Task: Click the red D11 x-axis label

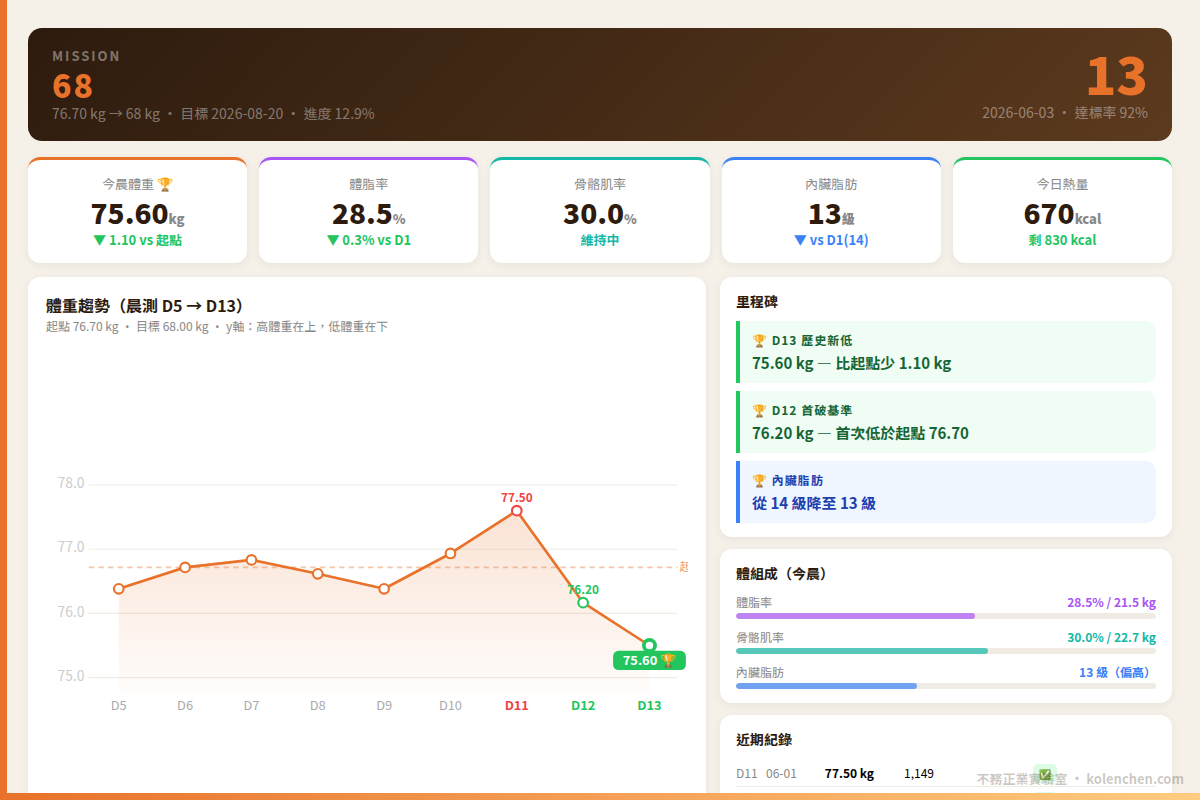Action: pos(517,706)
